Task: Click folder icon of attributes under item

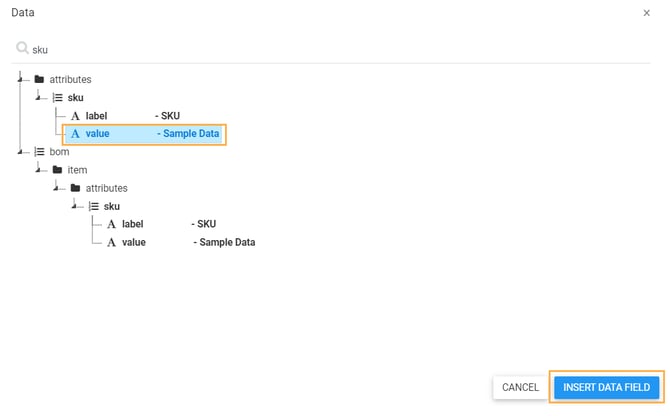Action: click(x=75, y=188)
